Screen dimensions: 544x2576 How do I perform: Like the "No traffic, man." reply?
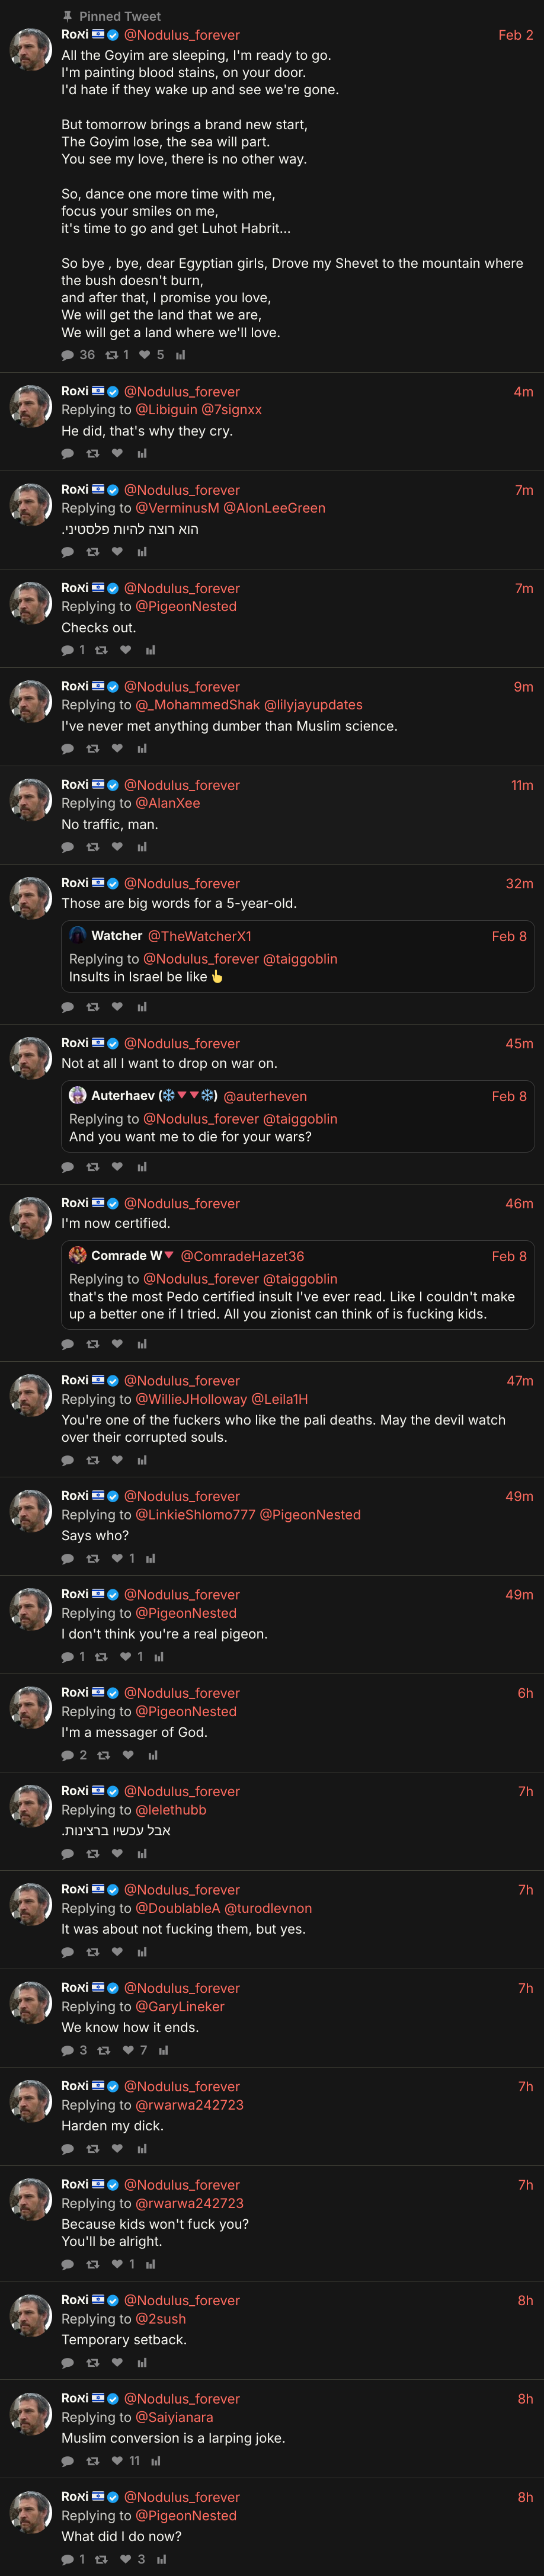coord(117,847)
